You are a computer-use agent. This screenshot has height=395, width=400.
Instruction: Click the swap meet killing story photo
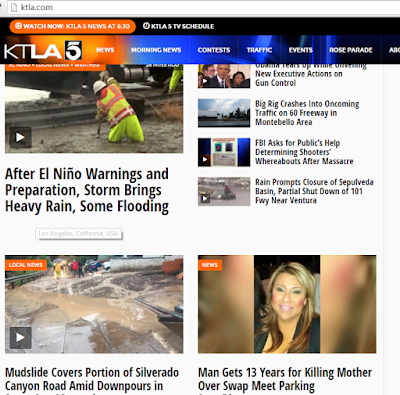[287, 304]
